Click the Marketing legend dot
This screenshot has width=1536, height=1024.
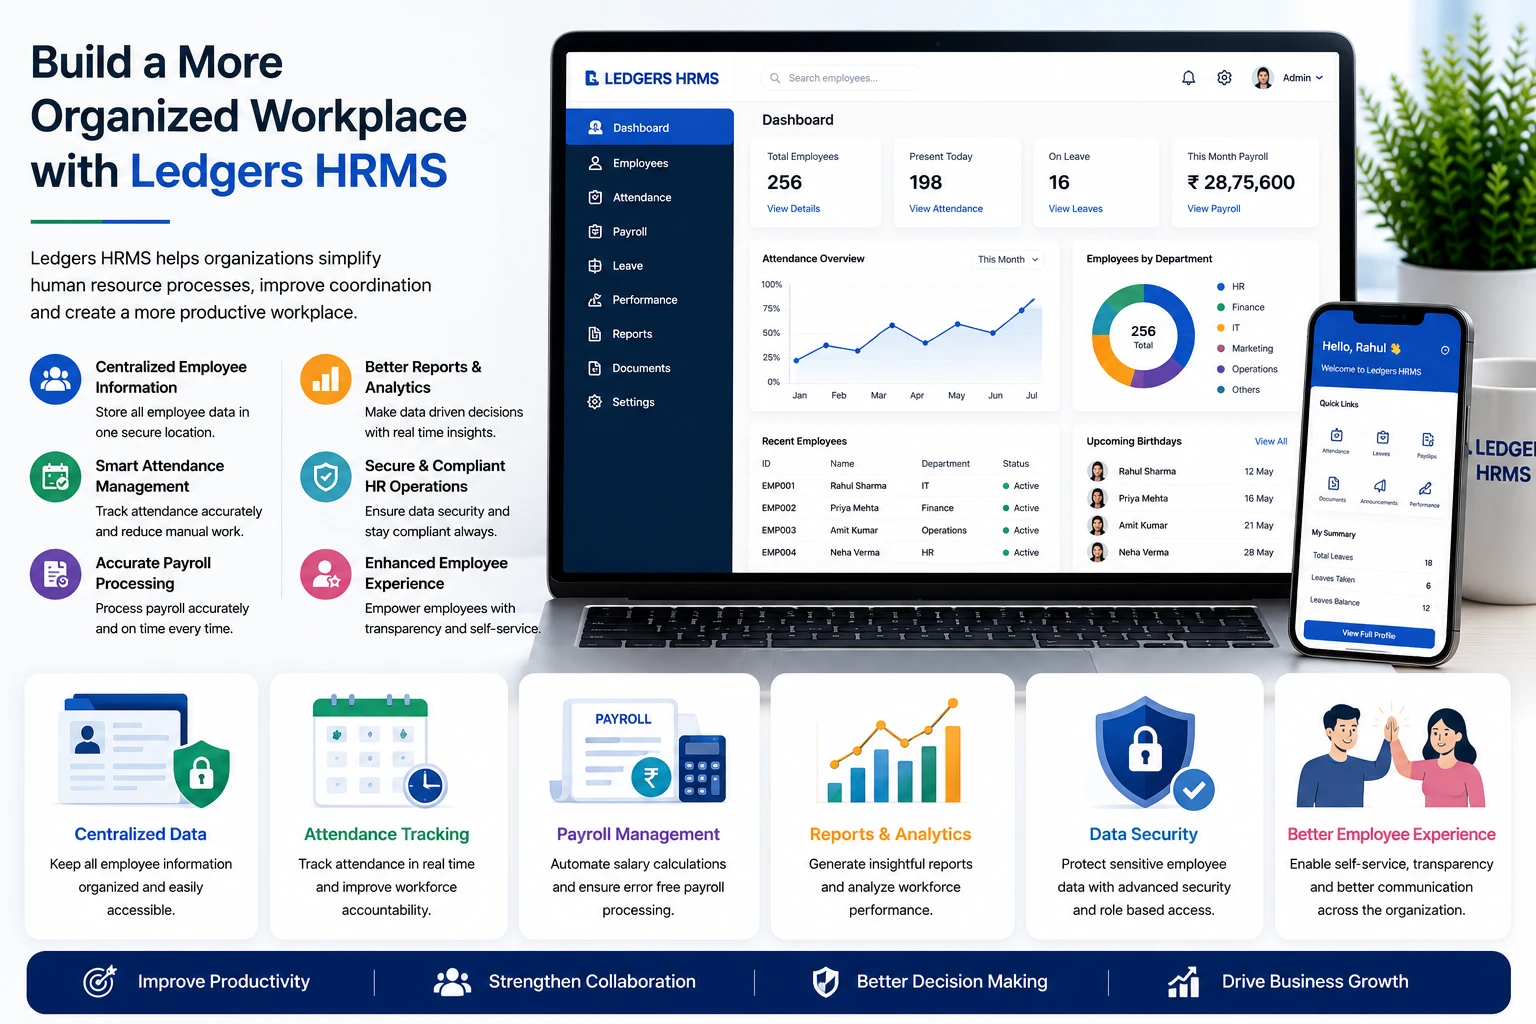tap(1221, 349)
